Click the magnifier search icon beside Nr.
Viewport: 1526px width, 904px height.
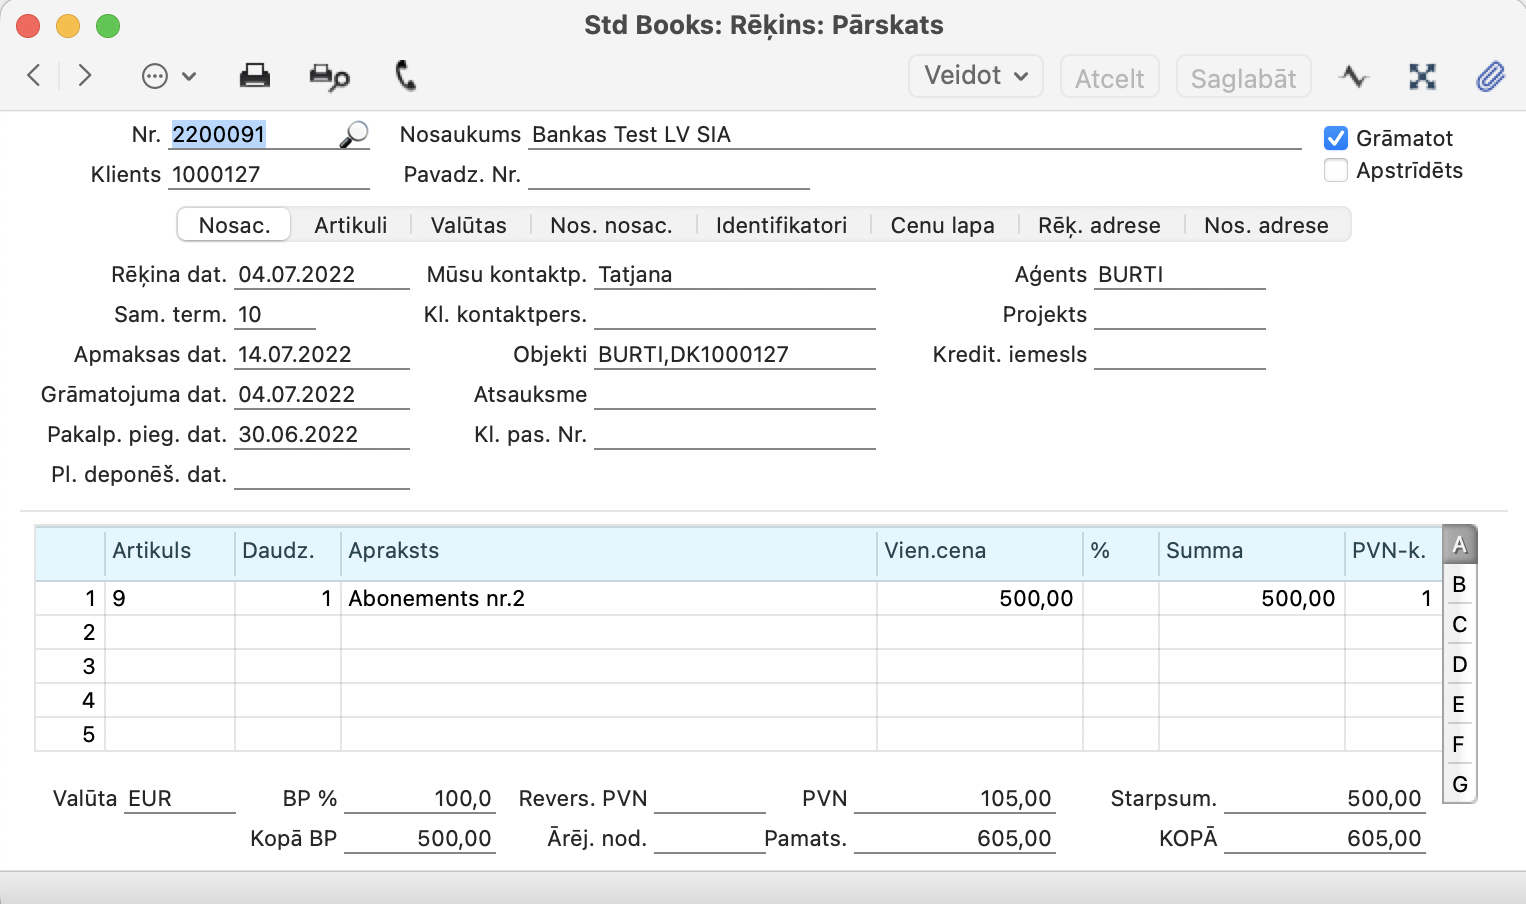click(x=354, y=135)
